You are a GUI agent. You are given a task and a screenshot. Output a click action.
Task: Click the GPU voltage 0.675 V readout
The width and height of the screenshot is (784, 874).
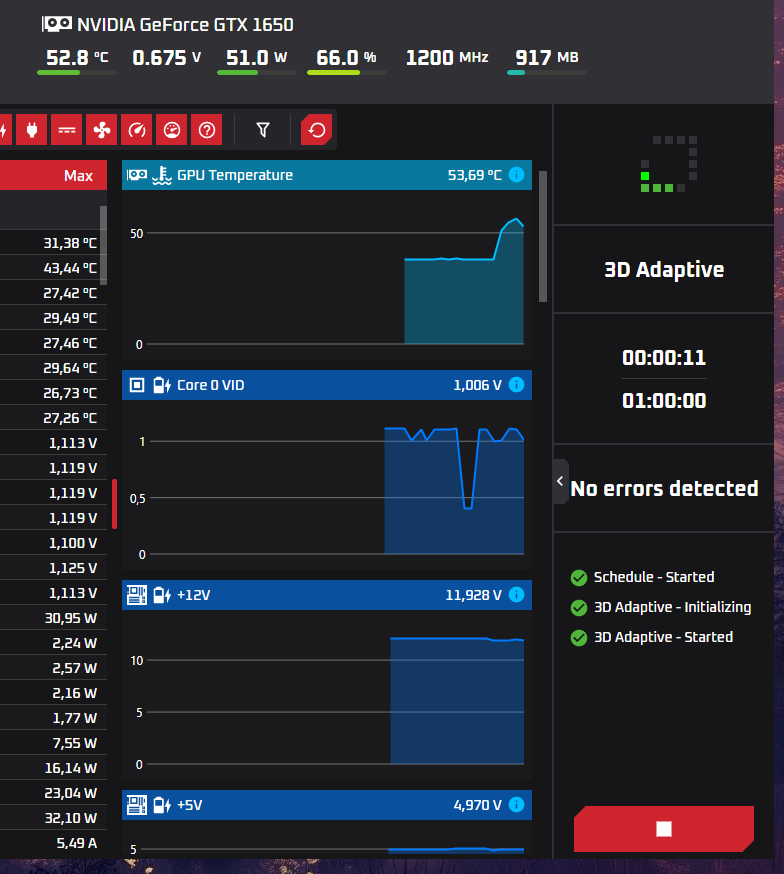point(167,57)
